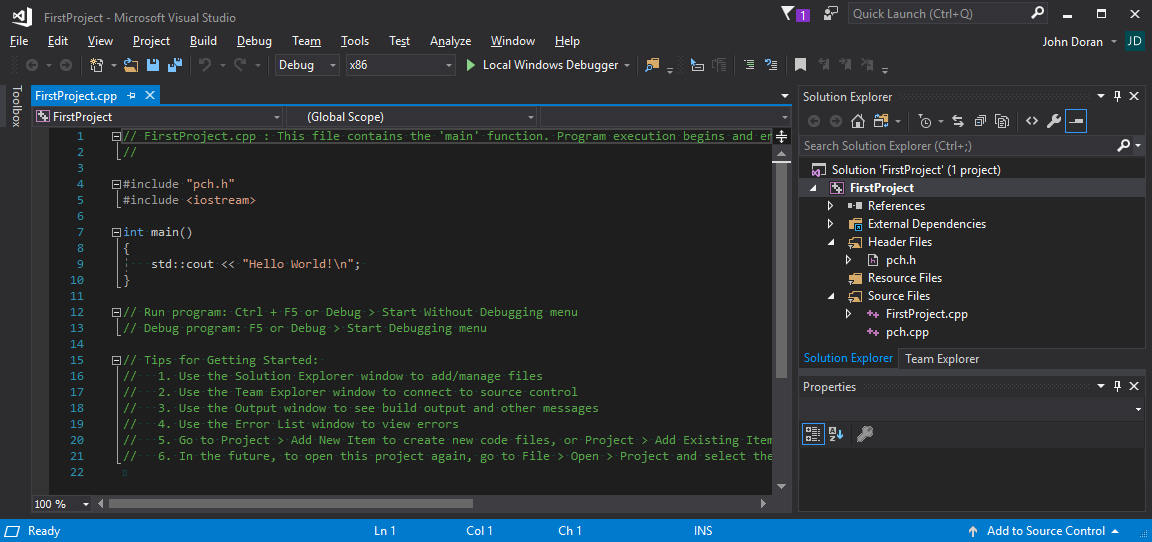Image resolution: width=1152 pixels, height=542 pixels.
Task: Click the Save All toolbar icon
Action: [175, 65]
